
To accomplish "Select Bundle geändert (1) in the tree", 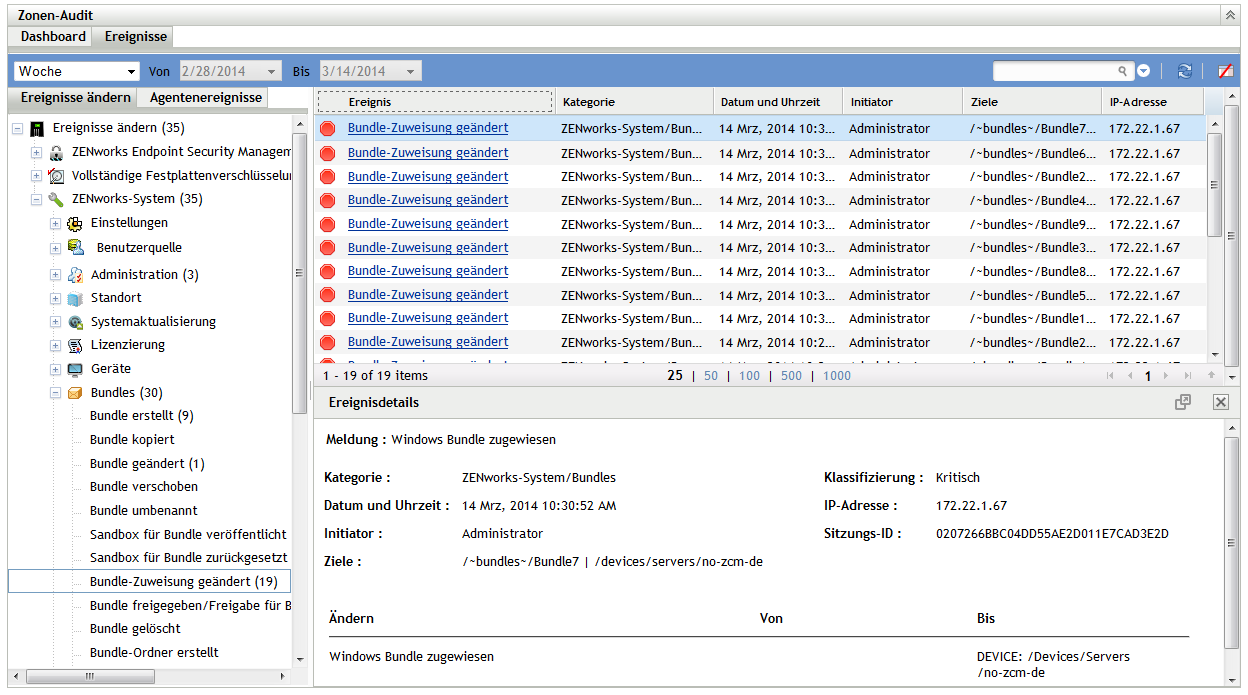I will coord(147,464).
